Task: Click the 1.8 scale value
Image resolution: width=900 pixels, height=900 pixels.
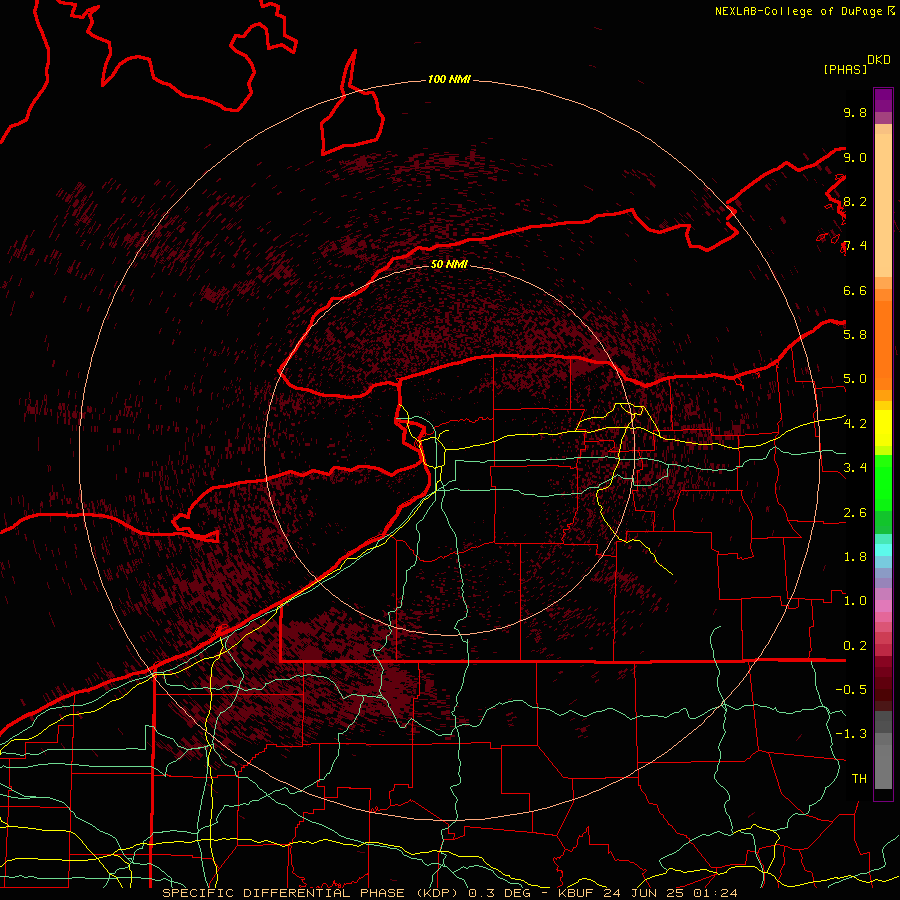Action: pos(855,557)
